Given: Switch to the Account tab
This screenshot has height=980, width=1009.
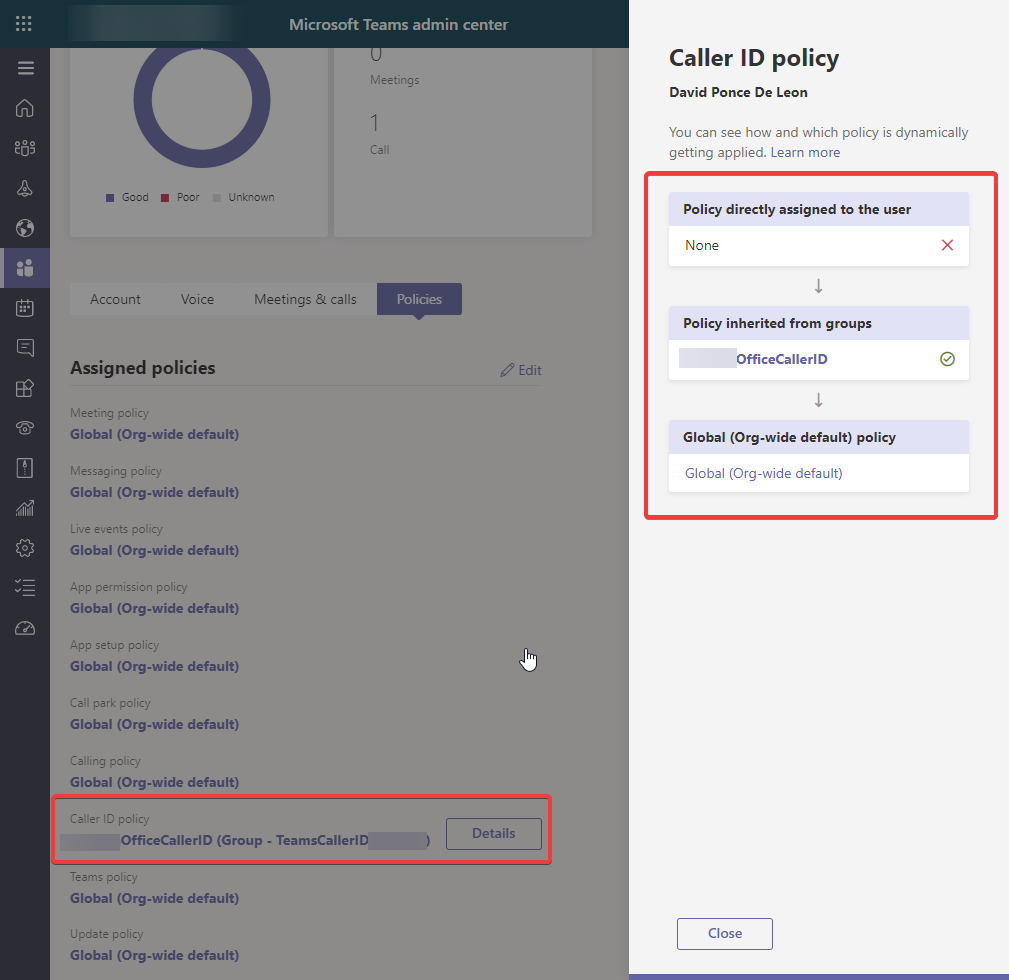Looking at the screenshot, I should [x=115, y=299].
